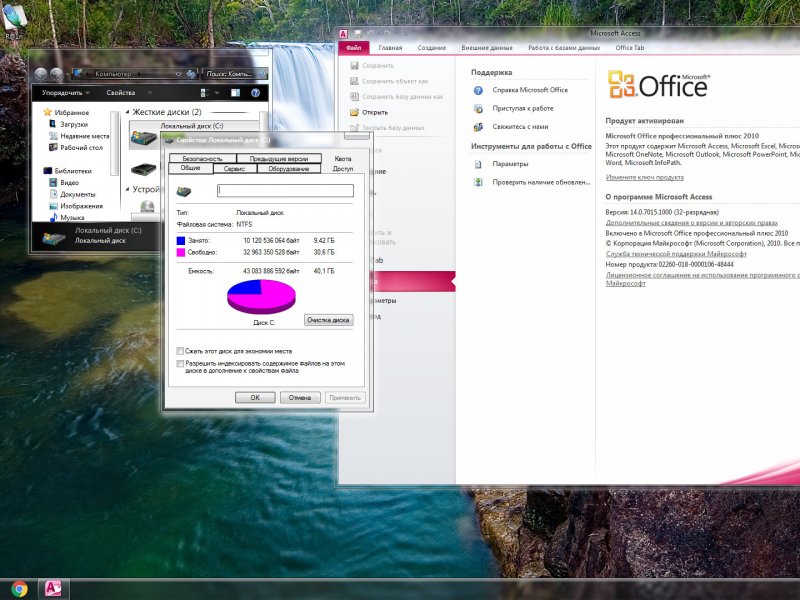Click the refresh icon beside the Explorer address bar
800x600 pixels.
coord(191,74)
